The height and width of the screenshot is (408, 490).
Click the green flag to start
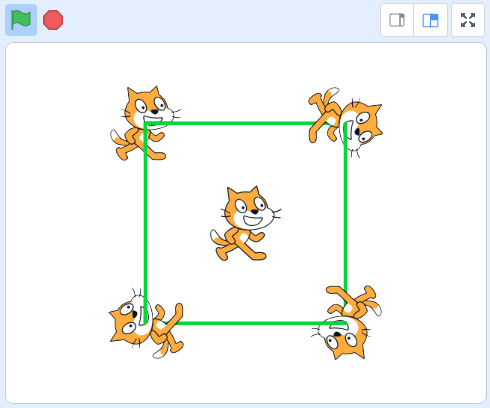pos(21,20)
